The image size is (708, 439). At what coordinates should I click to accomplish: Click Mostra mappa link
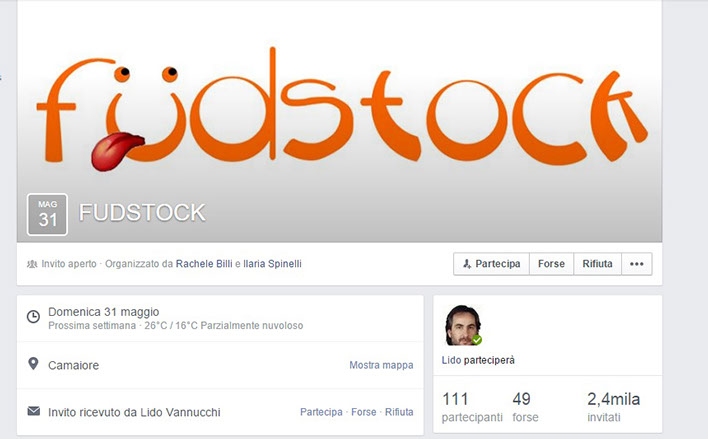[x=381, y=365]
